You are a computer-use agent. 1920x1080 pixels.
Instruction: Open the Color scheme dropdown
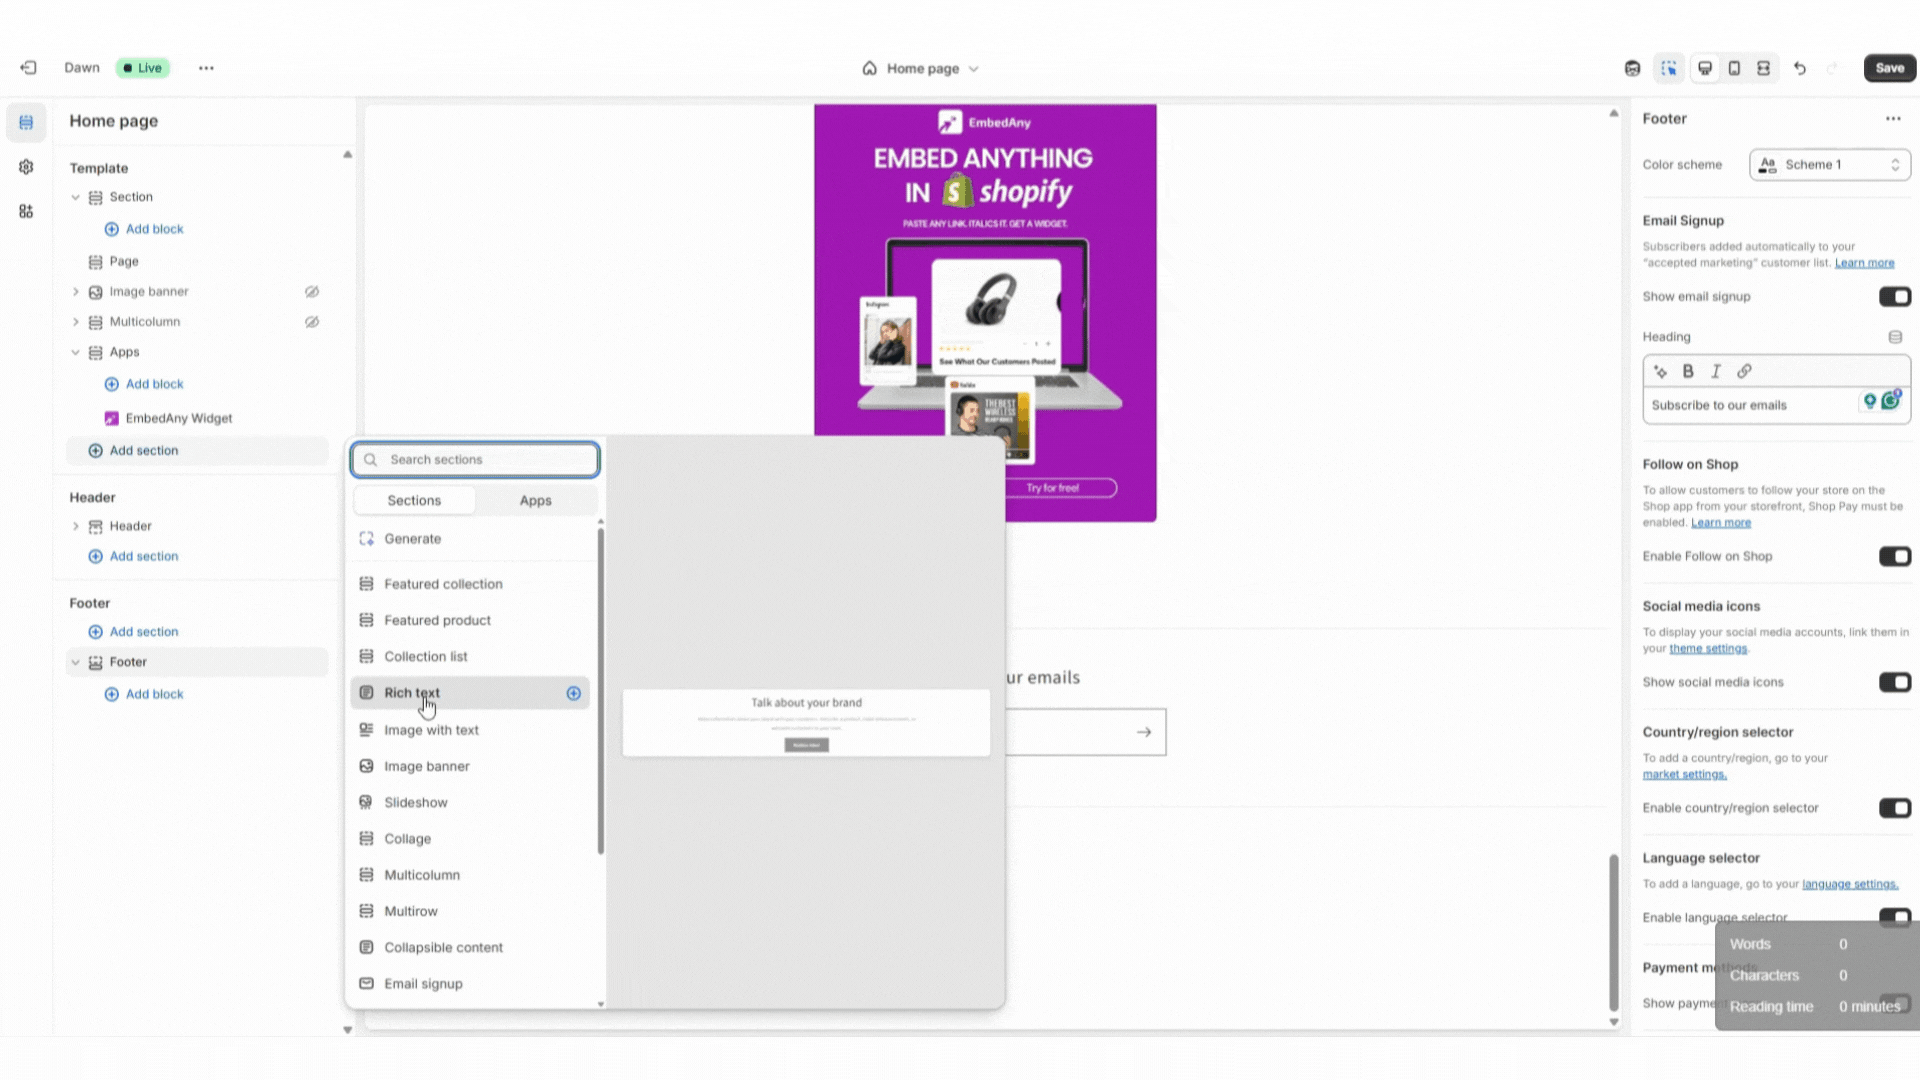[1829, 165]
